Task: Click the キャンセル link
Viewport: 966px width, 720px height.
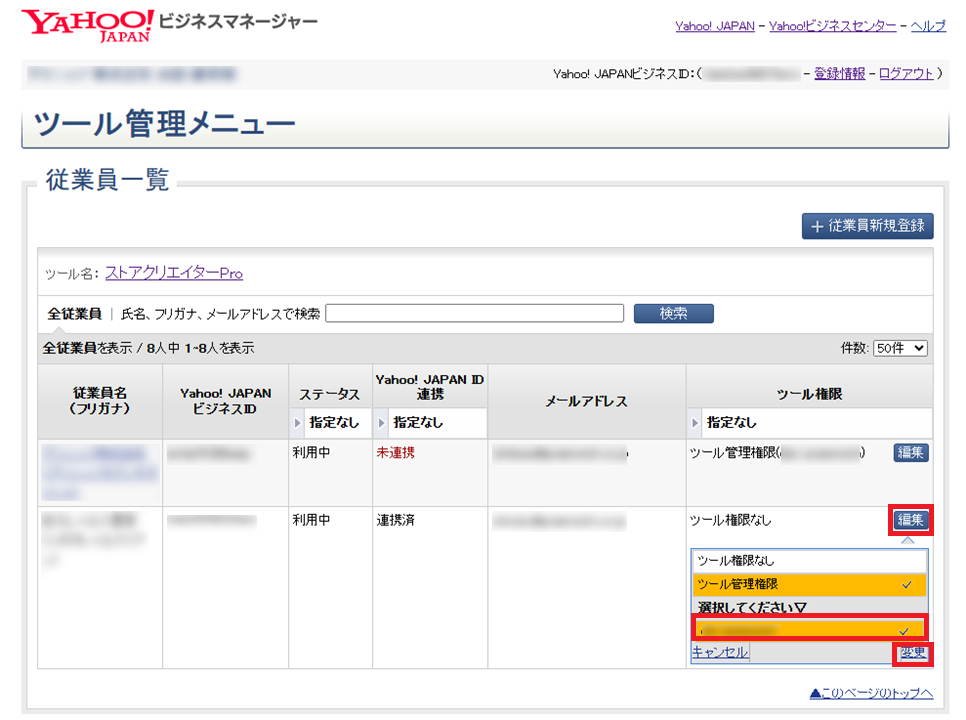Action: tap(719, 652)
